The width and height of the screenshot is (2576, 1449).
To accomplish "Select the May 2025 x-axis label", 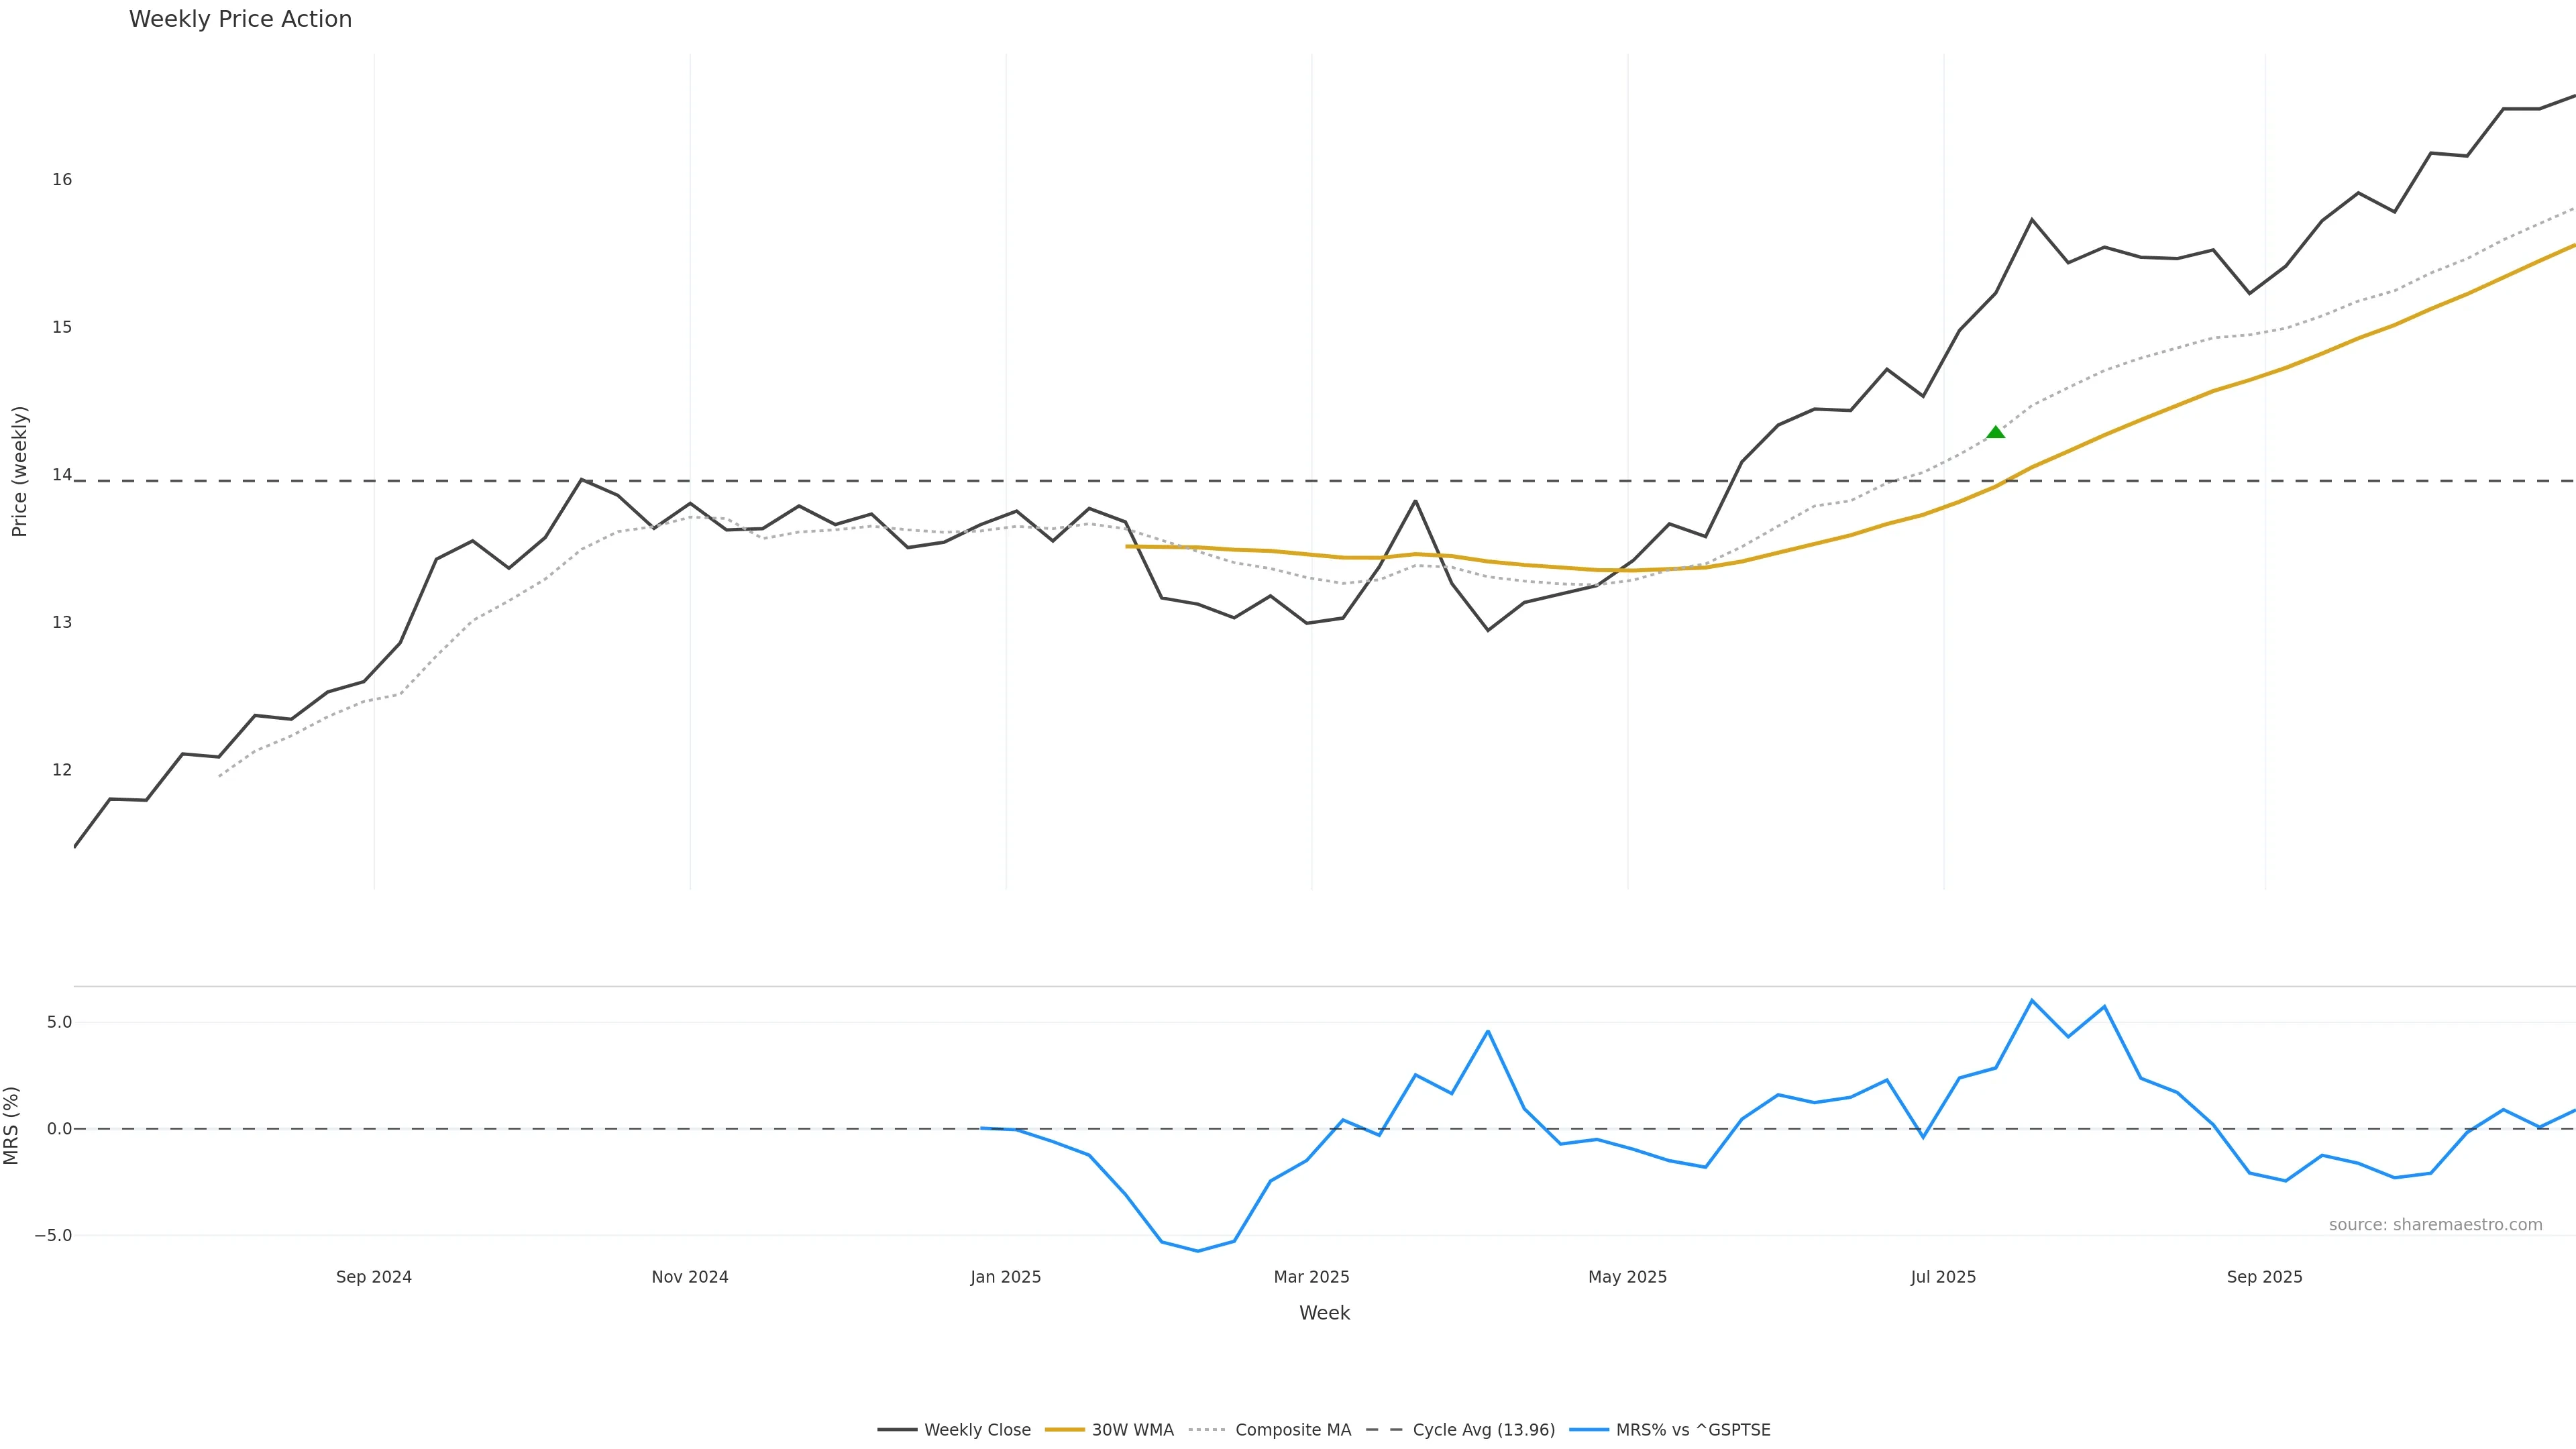I will pyautogui.click(x=1627, y=1277).
